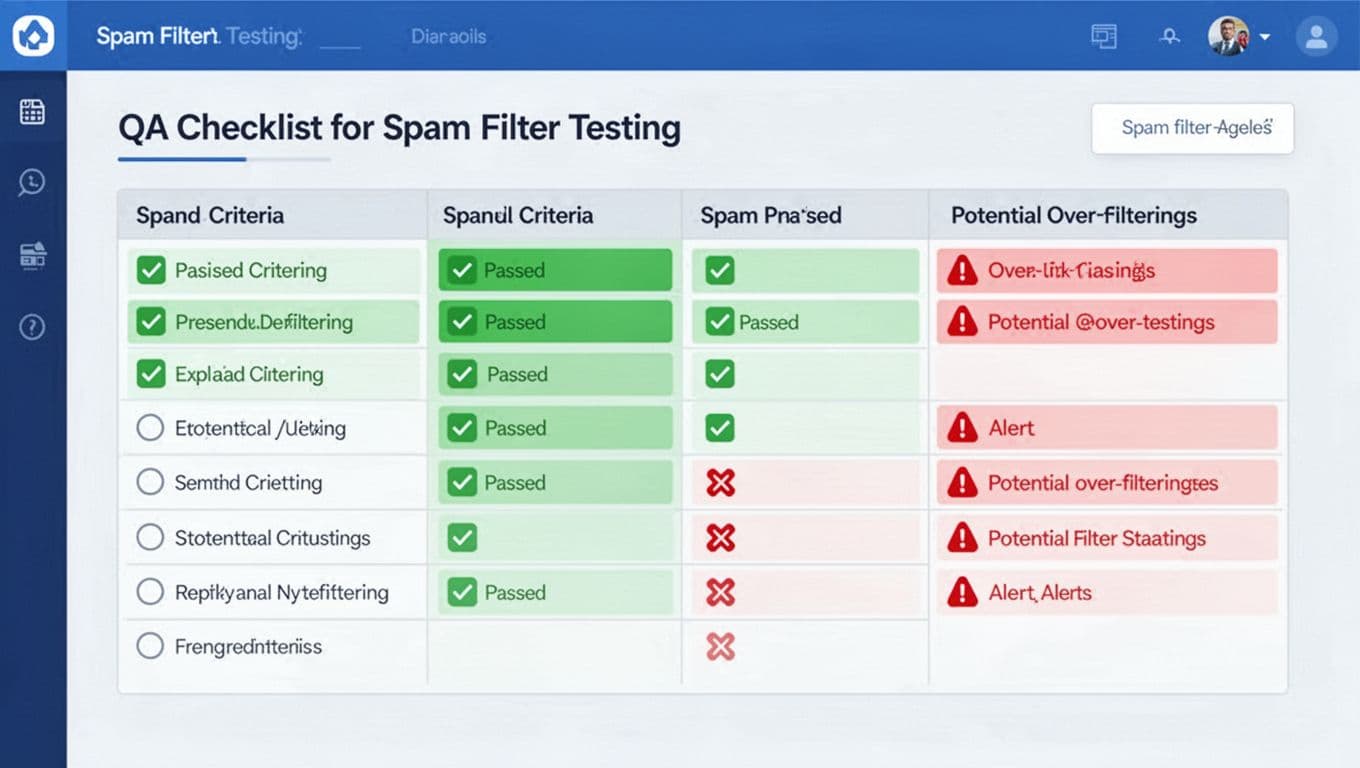Image resolution: width=1360 pixels, height=768 pixels.
Task: Select the person search icon in header
Action: coord(1169,35)
